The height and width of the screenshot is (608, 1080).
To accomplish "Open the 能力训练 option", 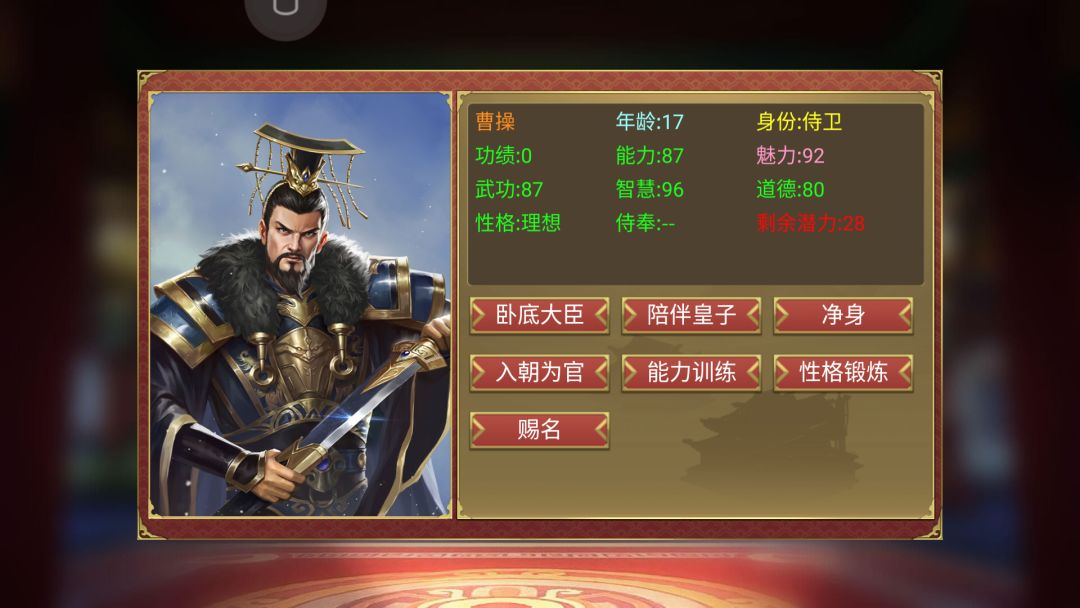I will pos(691,373).
